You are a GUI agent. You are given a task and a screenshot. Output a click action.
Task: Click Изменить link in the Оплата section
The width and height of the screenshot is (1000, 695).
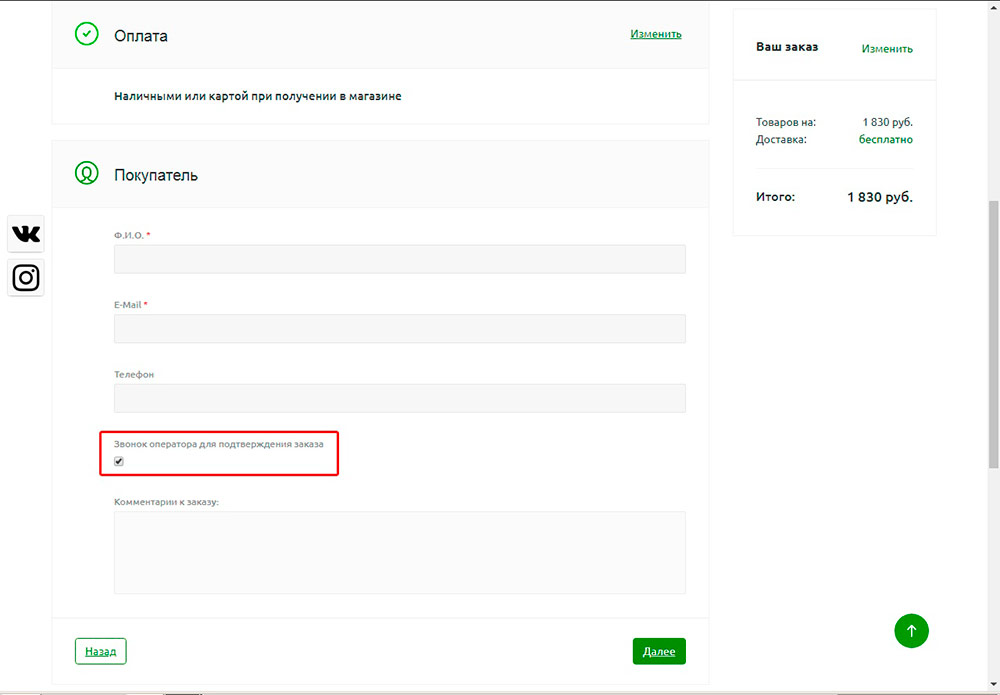656,34
